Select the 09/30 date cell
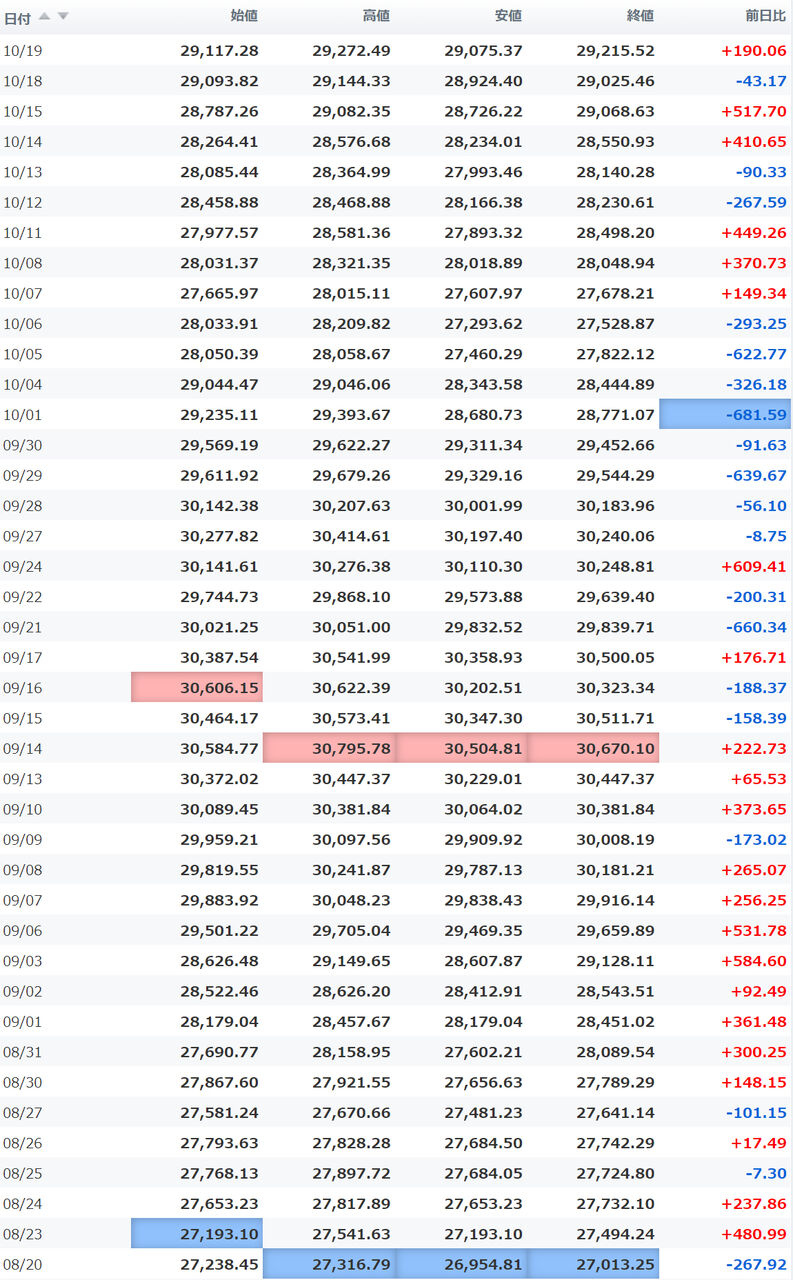The height and width of the screenshot is (1280, 793). click(x=23, y=445)
